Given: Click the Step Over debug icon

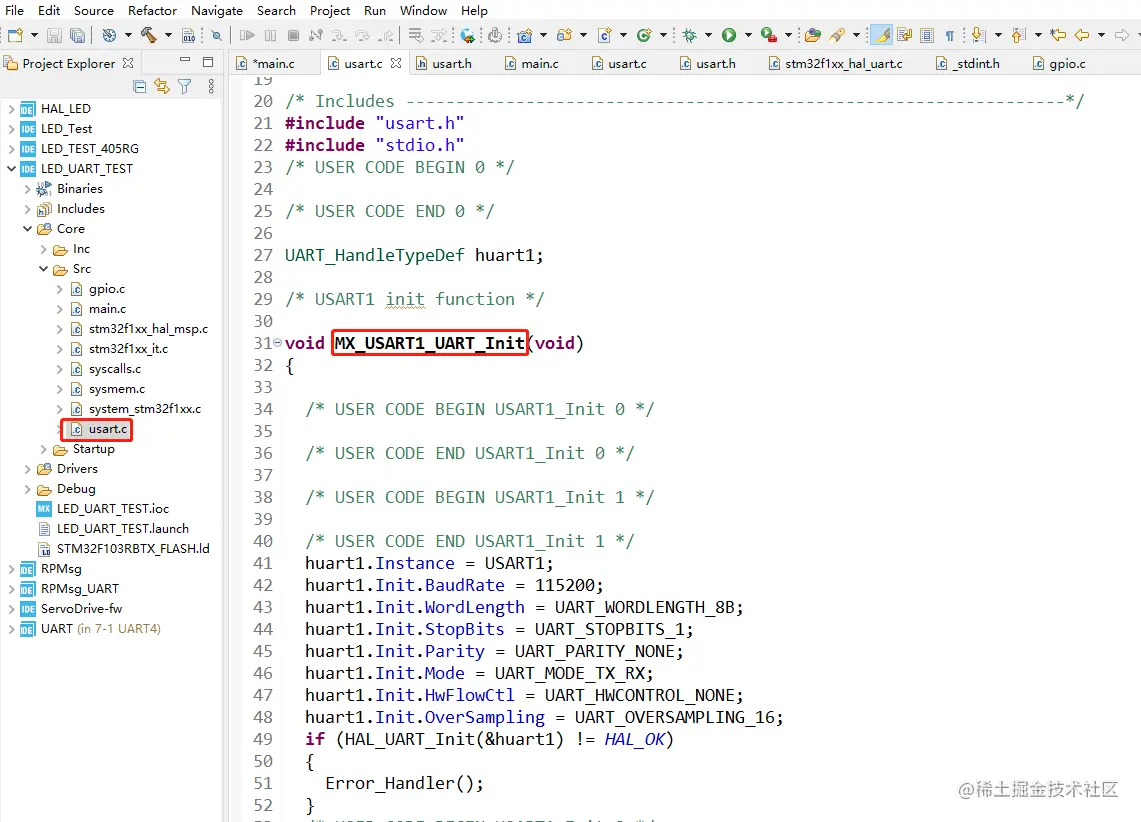Looking at the screenshot, I should [x=362, y=35].
